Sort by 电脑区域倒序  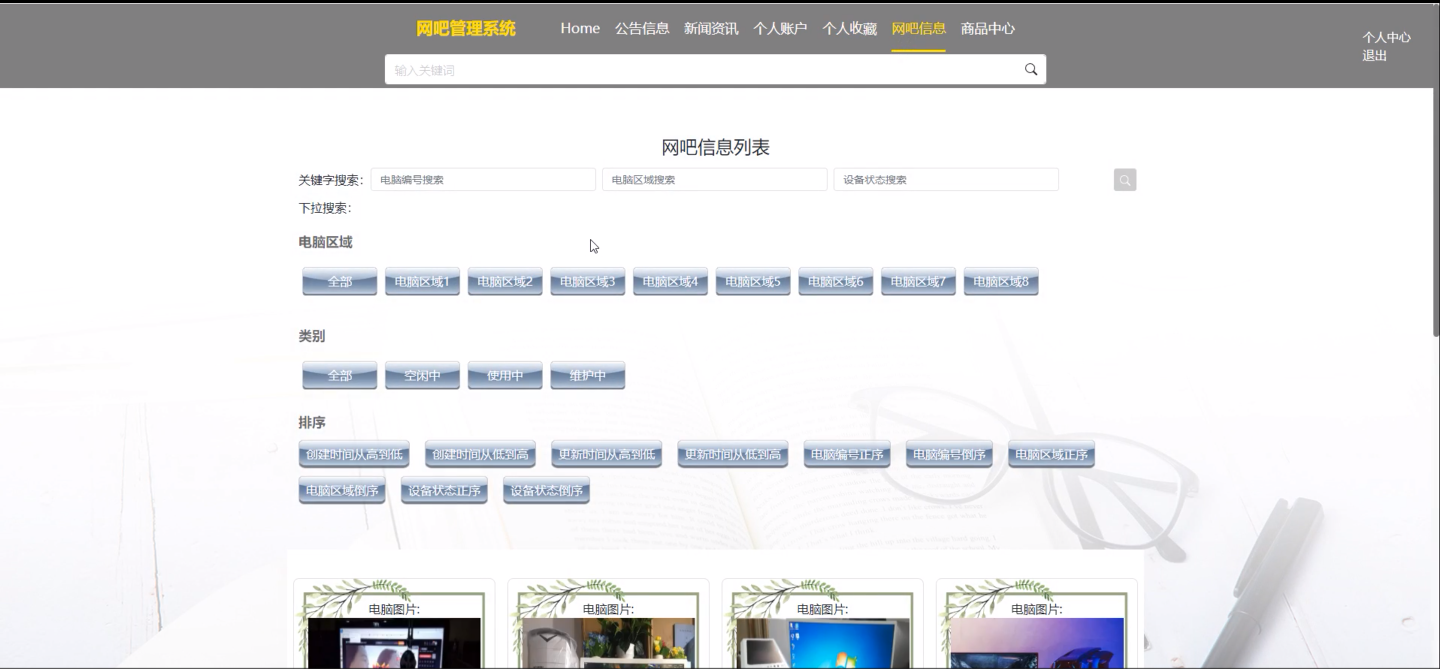pyautogui.click(x=343, y=491)
